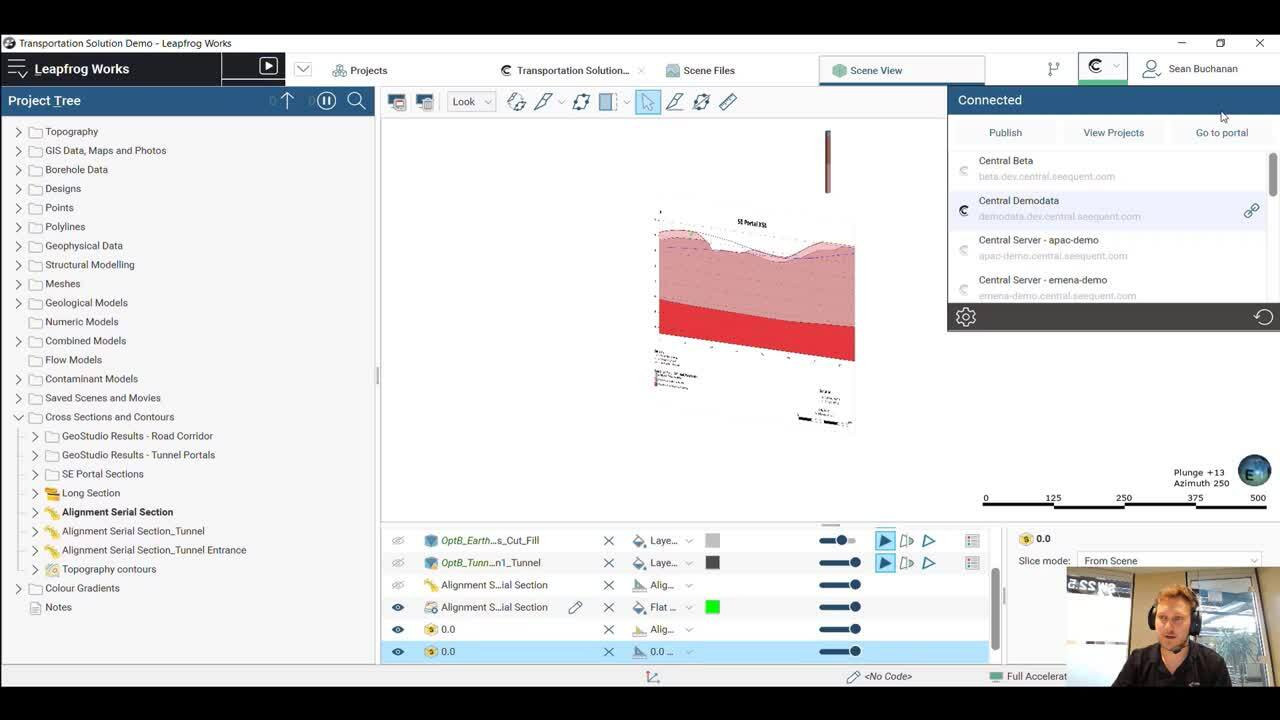Click the moving plane tool icon
Viewport: 1280px width, 720px height.
581,102
